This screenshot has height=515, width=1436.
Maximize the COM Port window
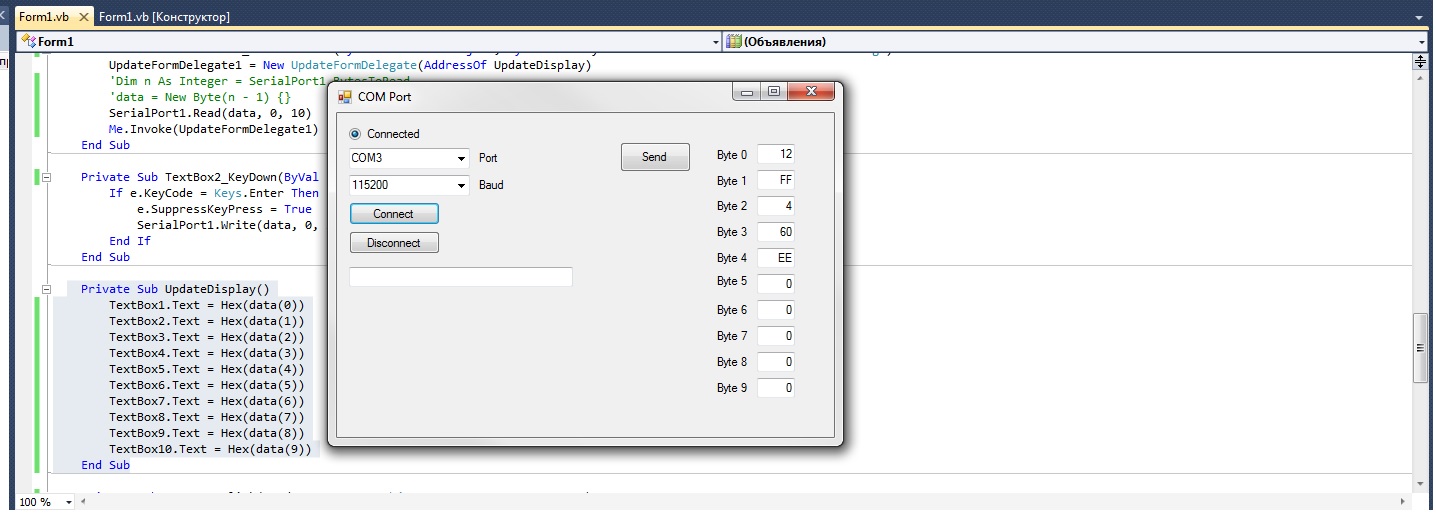(x=773, y=92)
